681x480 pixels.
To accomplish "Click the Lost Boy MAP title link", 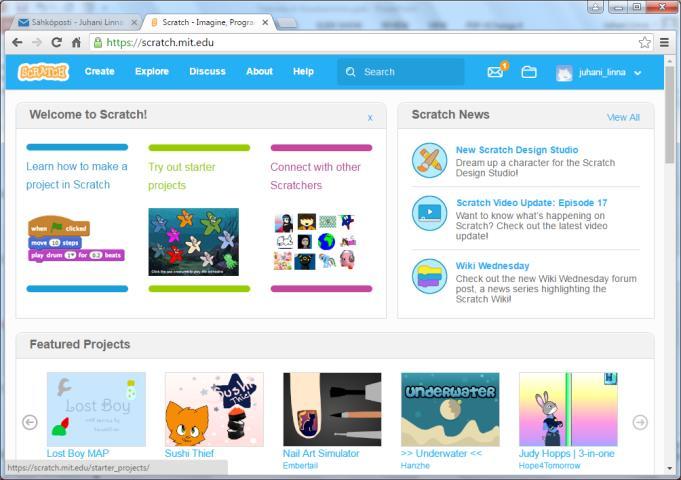I will (78, 454).
